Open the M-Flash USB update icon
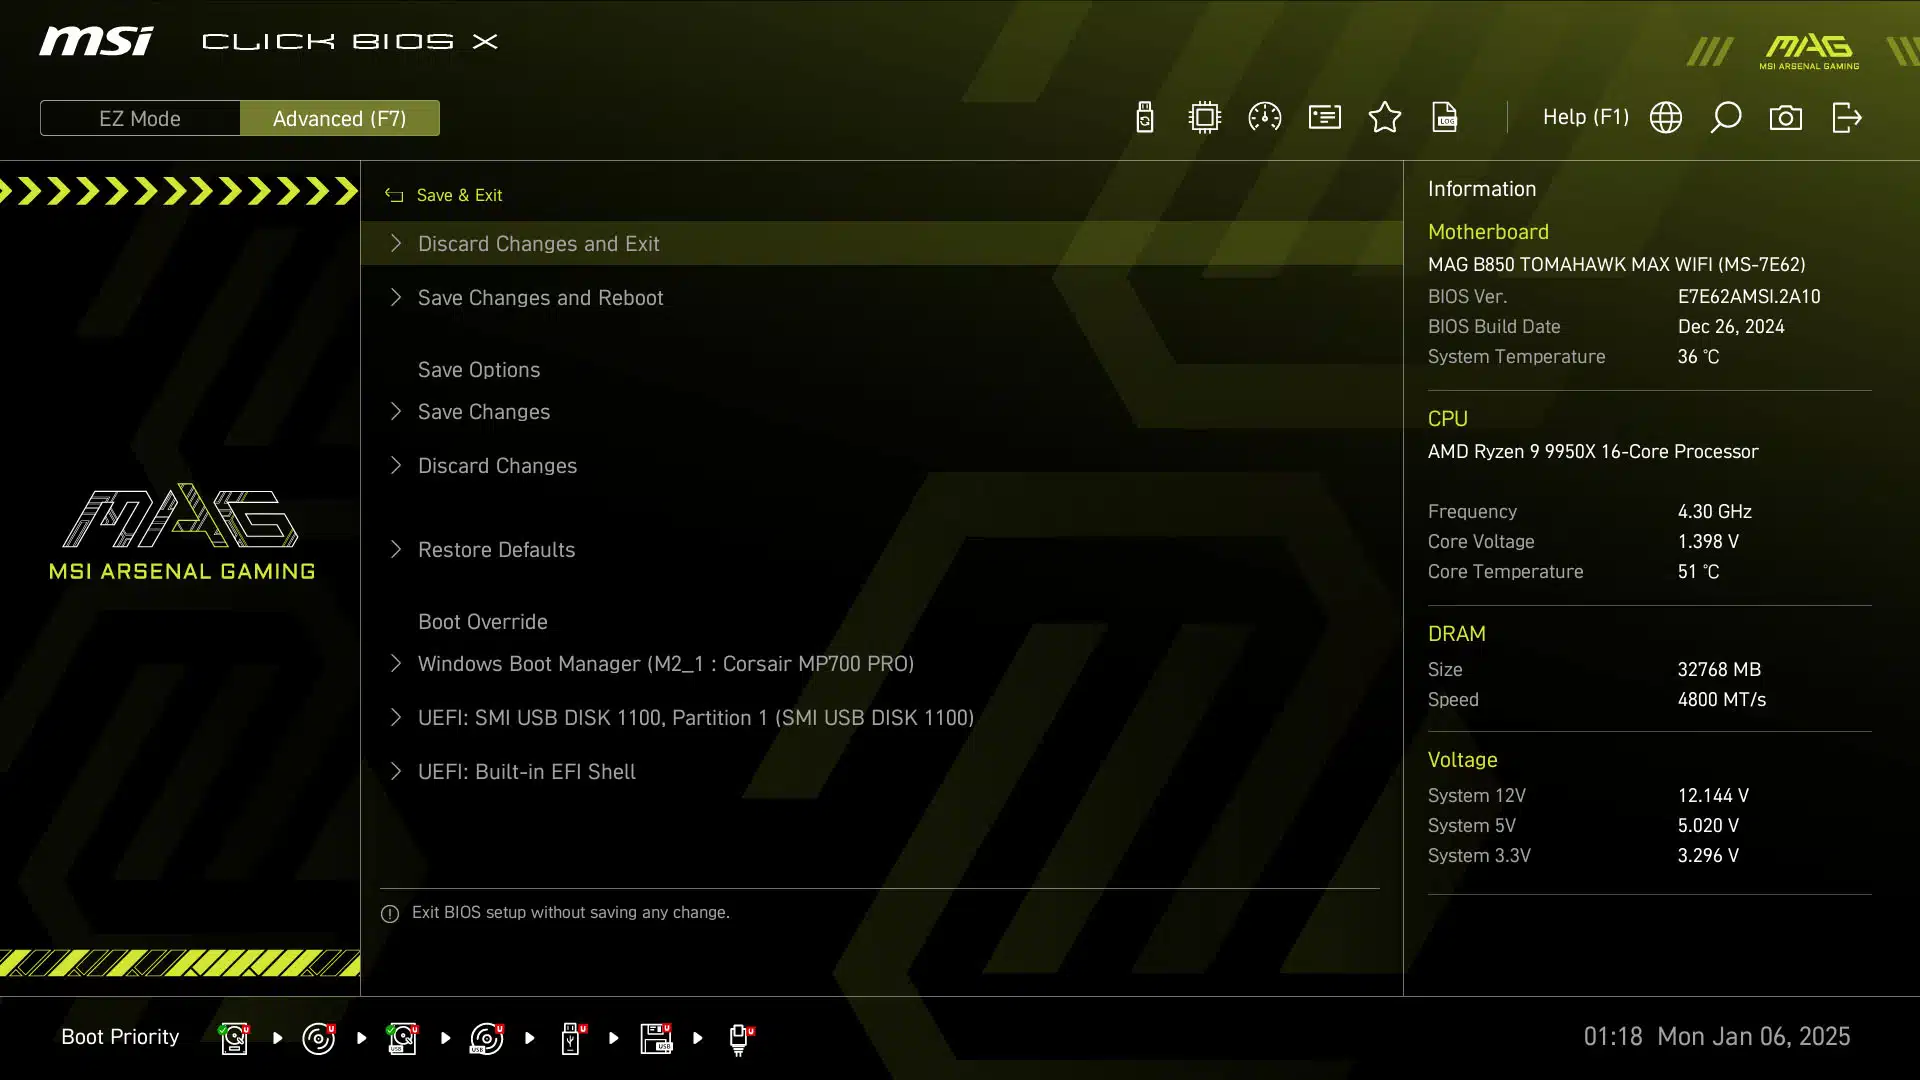The image size is (1920, 1080). tap(1145, 118)
